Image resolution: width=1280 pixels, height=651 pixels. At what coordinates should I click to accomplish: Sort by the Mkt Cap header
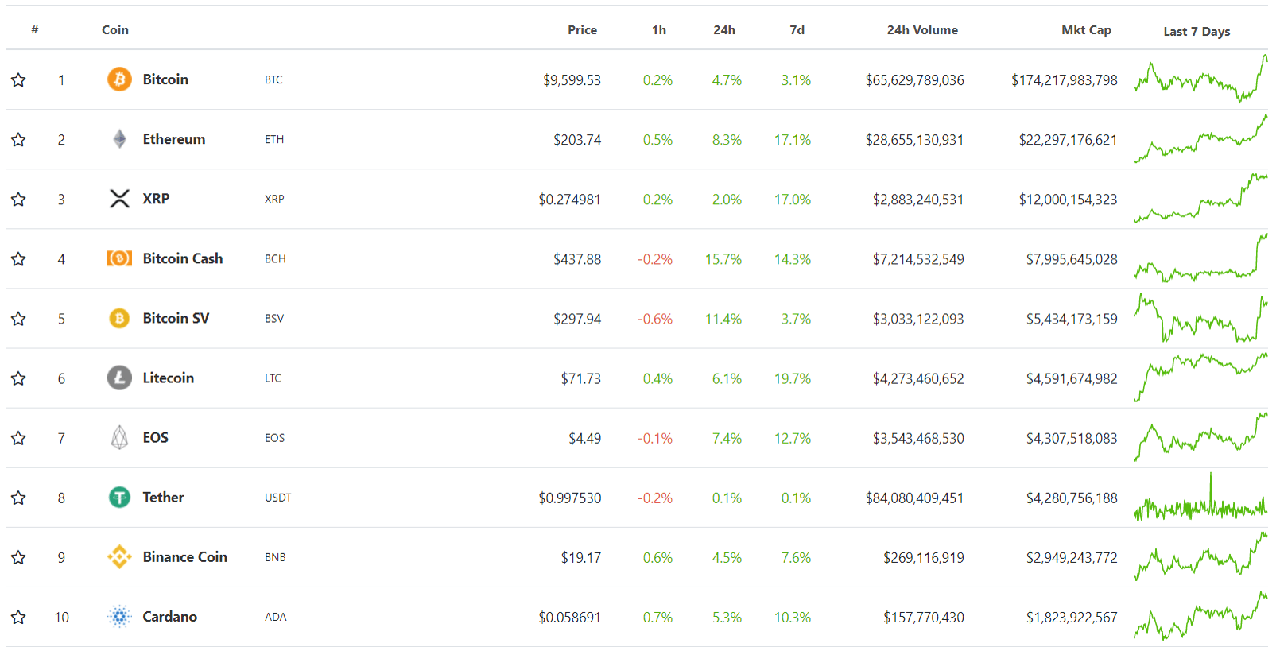point(1086,30)
